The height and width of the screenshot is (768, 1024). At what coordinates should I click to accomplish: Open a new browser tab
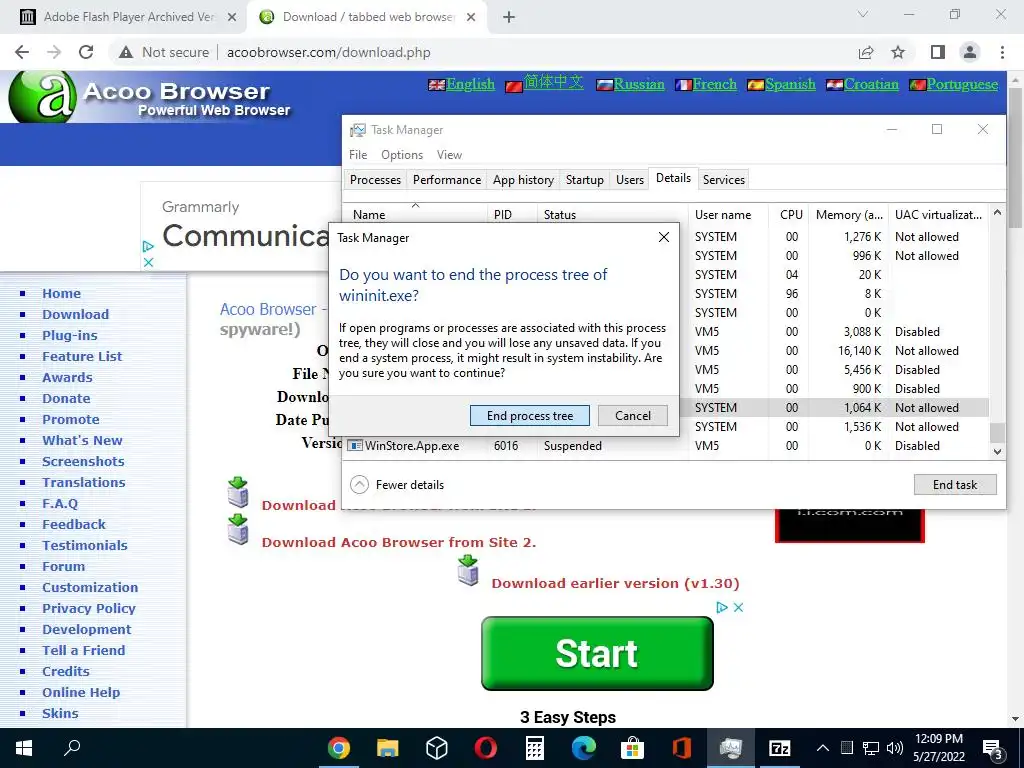pyautogui.click(x=509, y=17)
